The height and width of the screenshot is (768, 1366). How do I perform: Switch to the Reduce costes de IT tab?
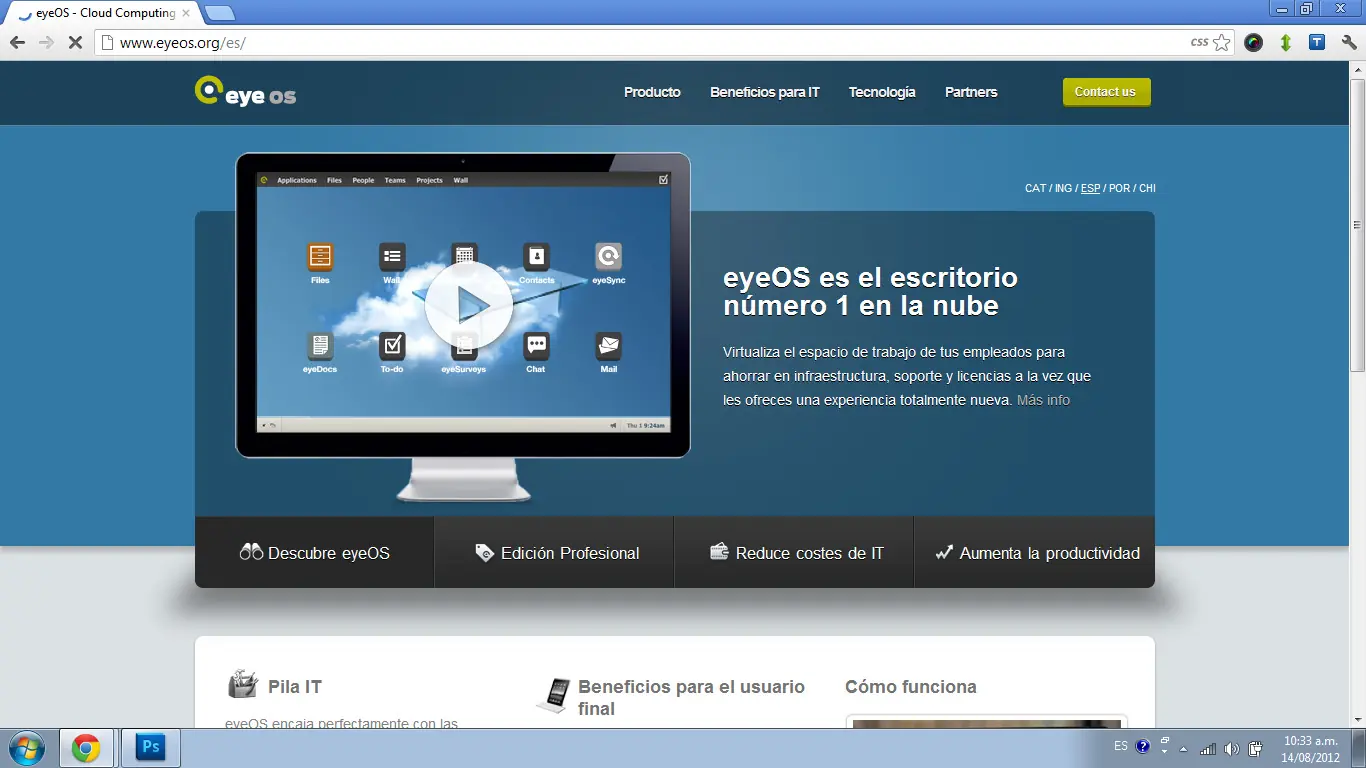(795, 552)
